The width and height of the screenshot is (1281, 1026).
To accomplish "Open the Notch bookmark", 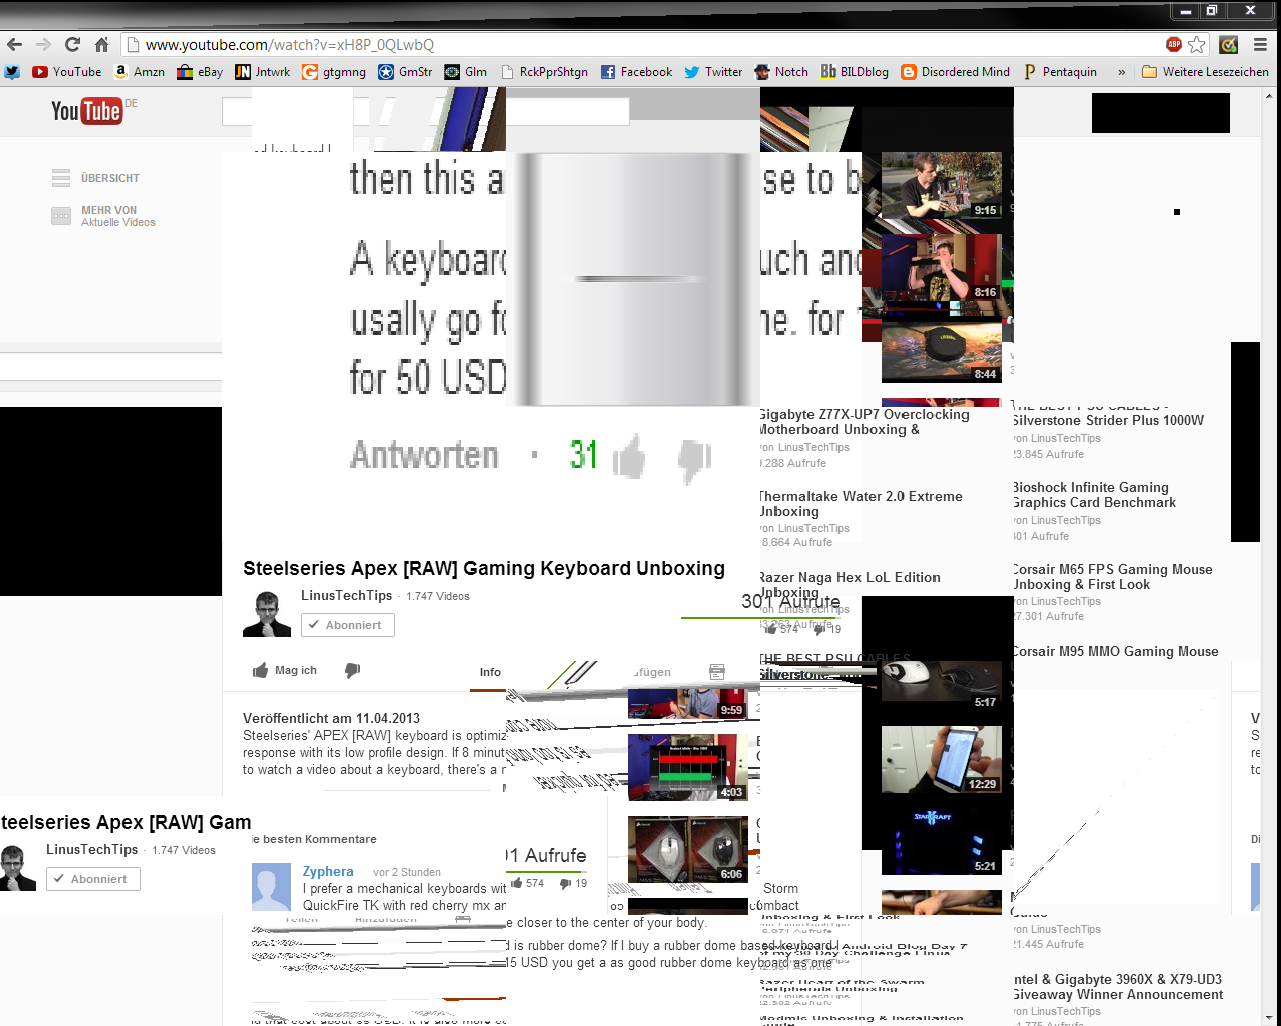I will click(781, 72).
